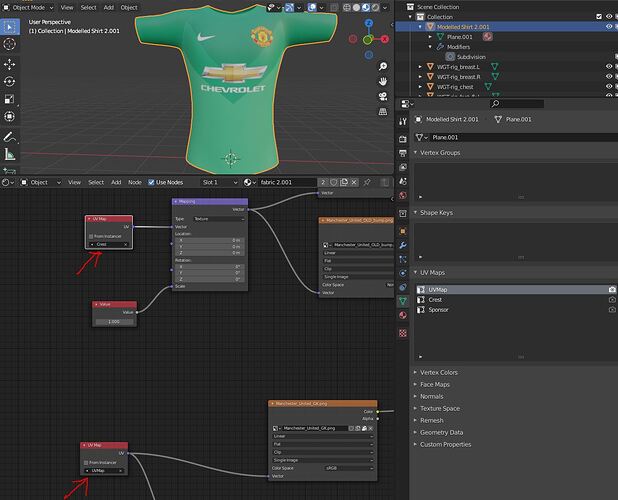Viewport: 618px width, 500px height.
Task: Toggle the Use Nodes checkbox
Action: click(x=151, y=182)
